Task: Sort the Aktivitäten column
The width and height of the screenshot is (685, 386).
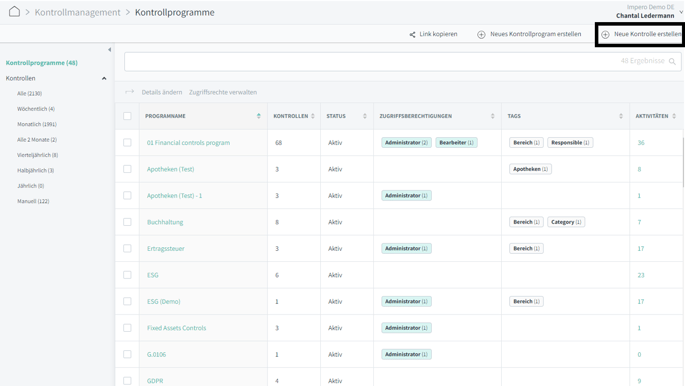Action: [674, 116]
